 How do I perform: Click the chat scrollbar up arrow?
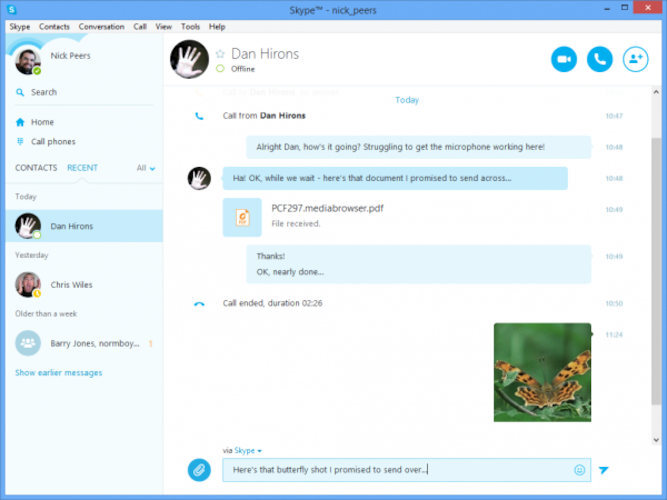coord(656,91)
